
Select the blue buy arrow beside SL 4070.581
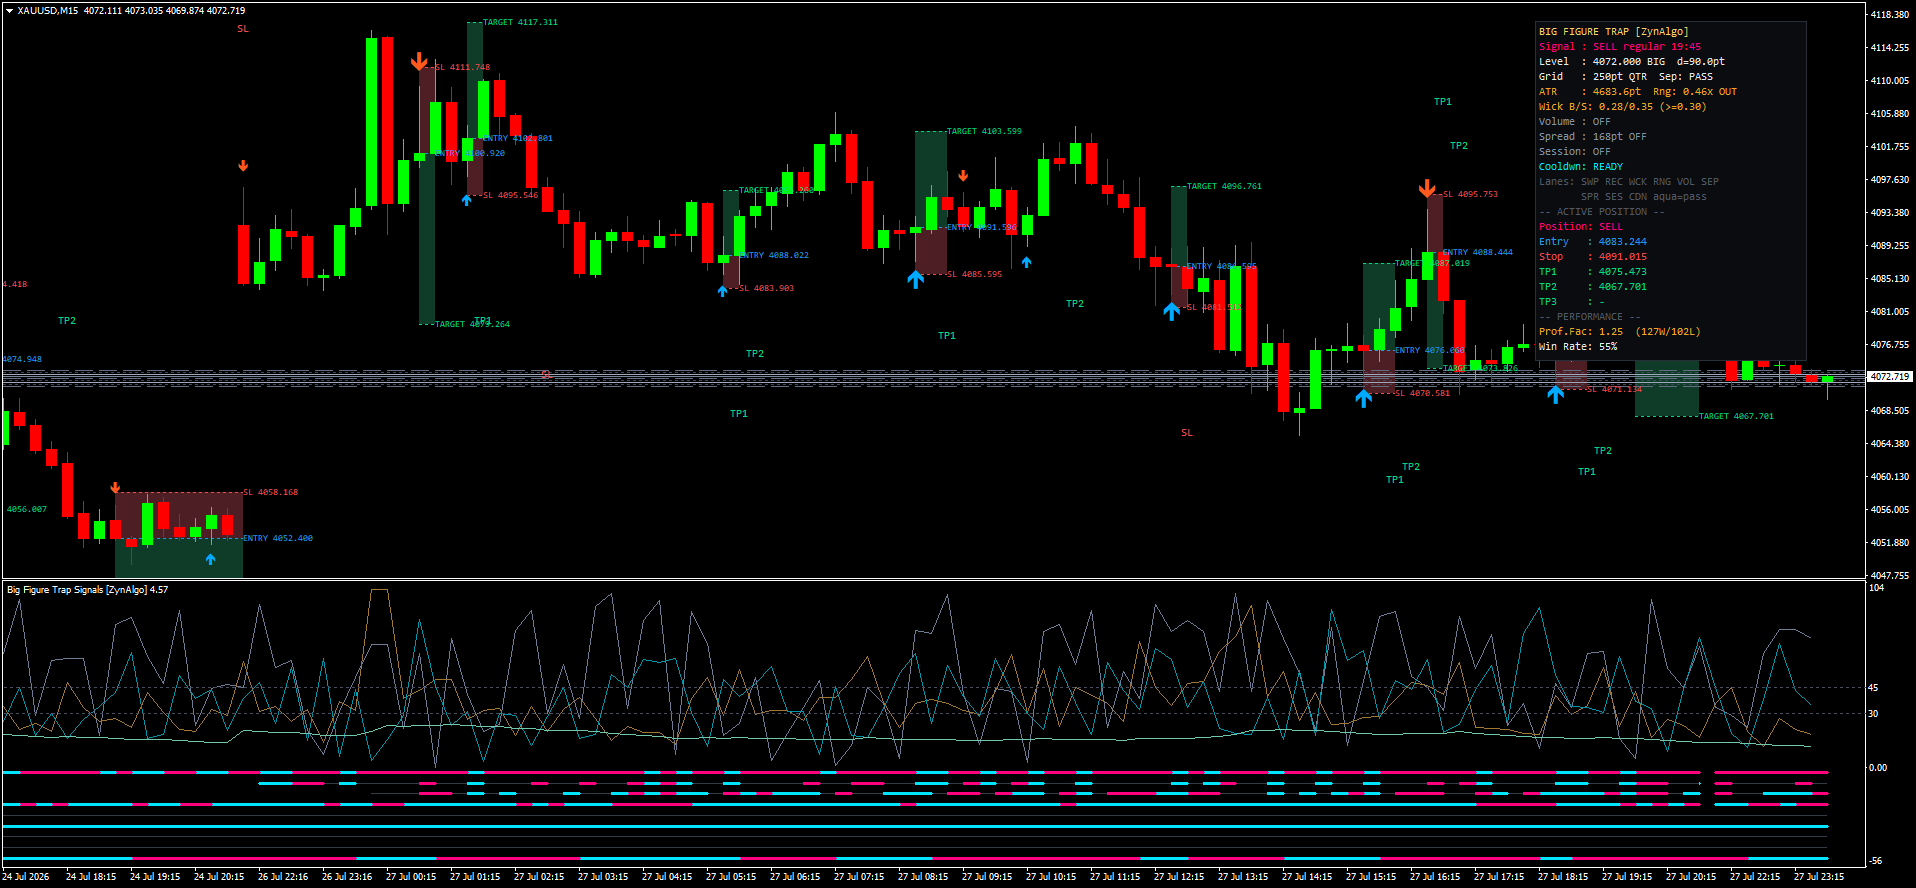point(1363,398)
